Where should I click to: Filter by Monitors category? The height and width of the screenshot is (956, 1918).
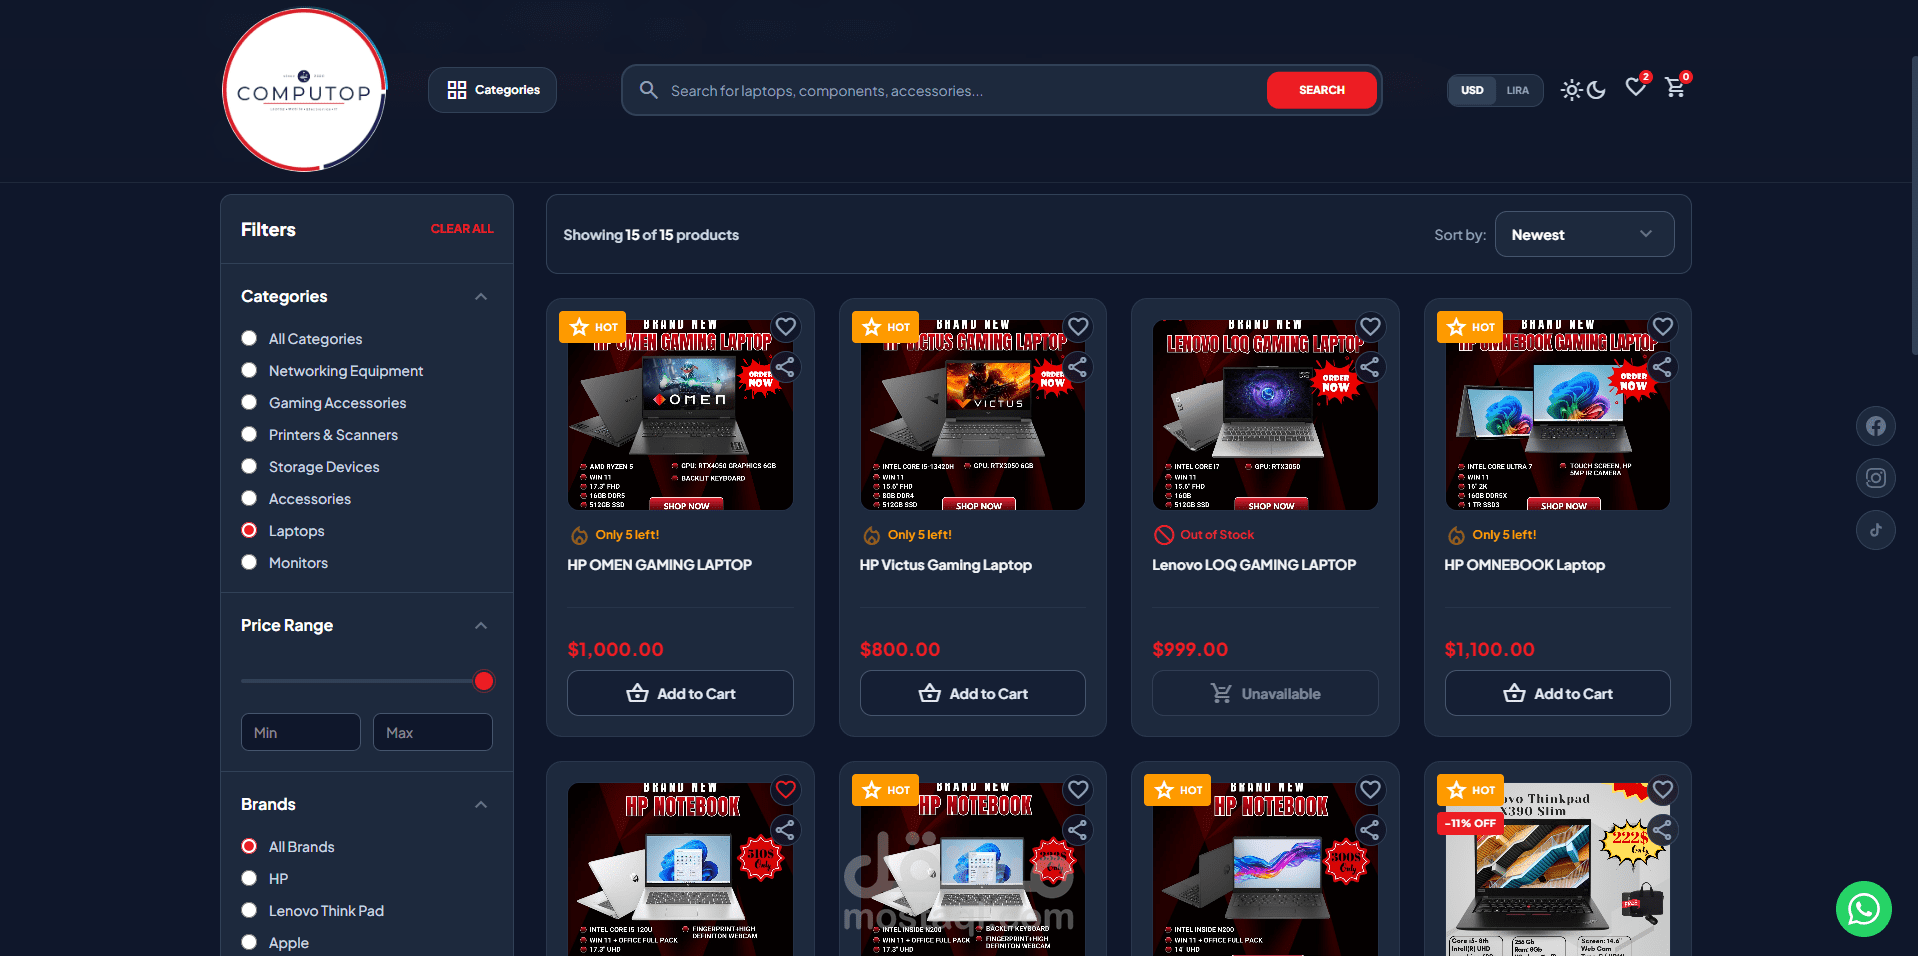tap(249, 563)
